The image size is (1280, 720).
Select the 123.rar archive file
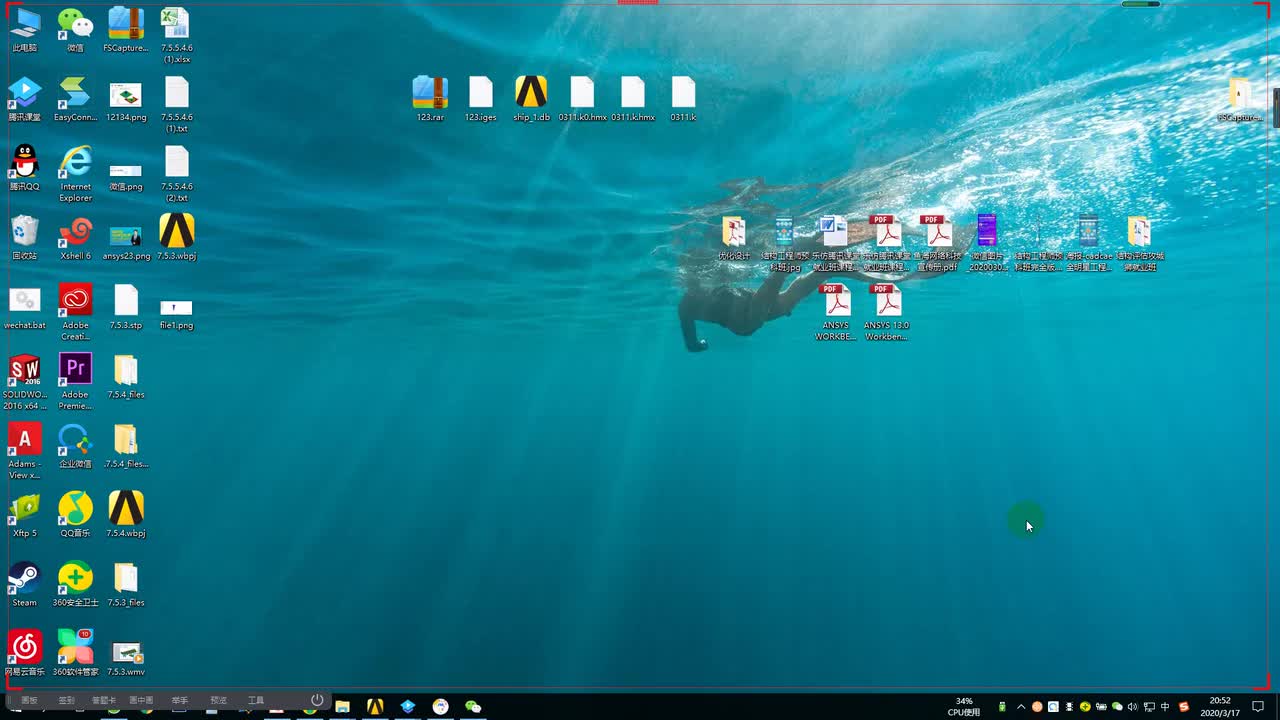click(430, 98)
